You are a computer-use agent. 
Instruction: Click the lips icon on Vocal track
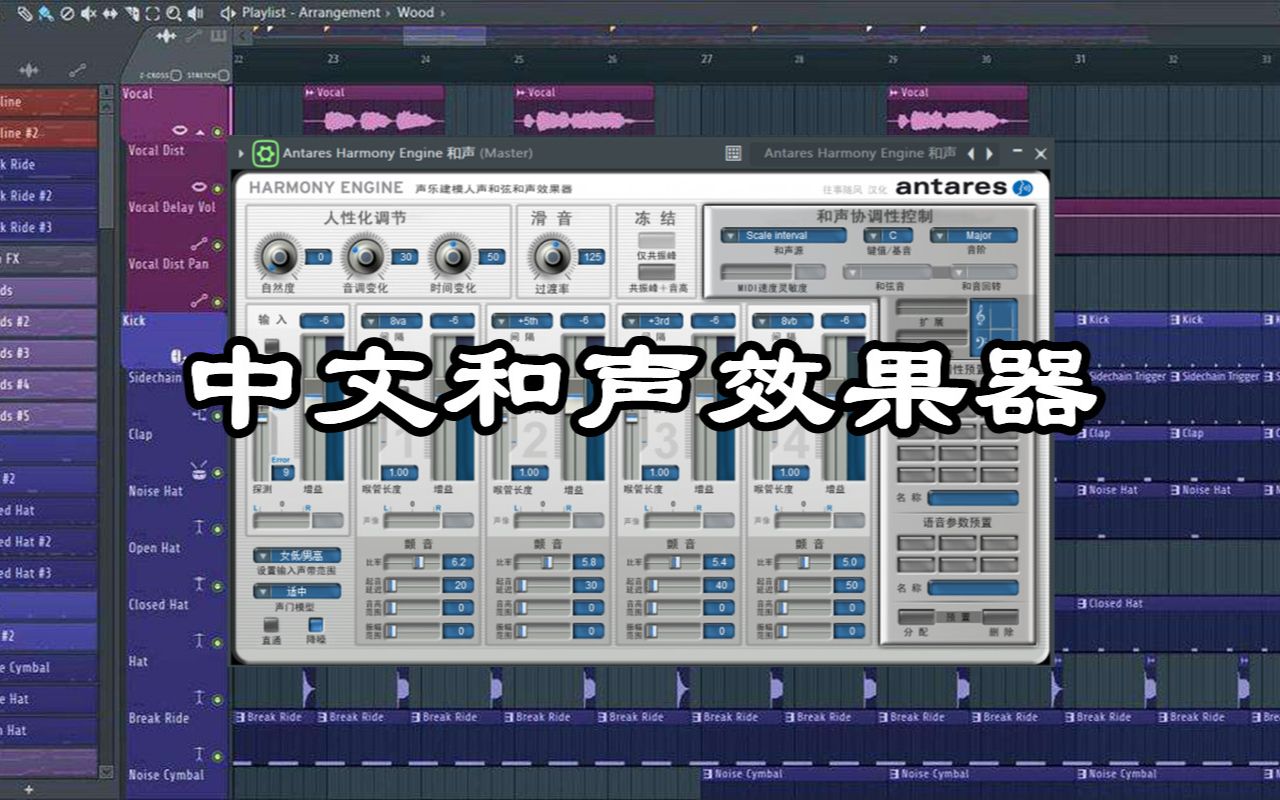tap(181, 130)
